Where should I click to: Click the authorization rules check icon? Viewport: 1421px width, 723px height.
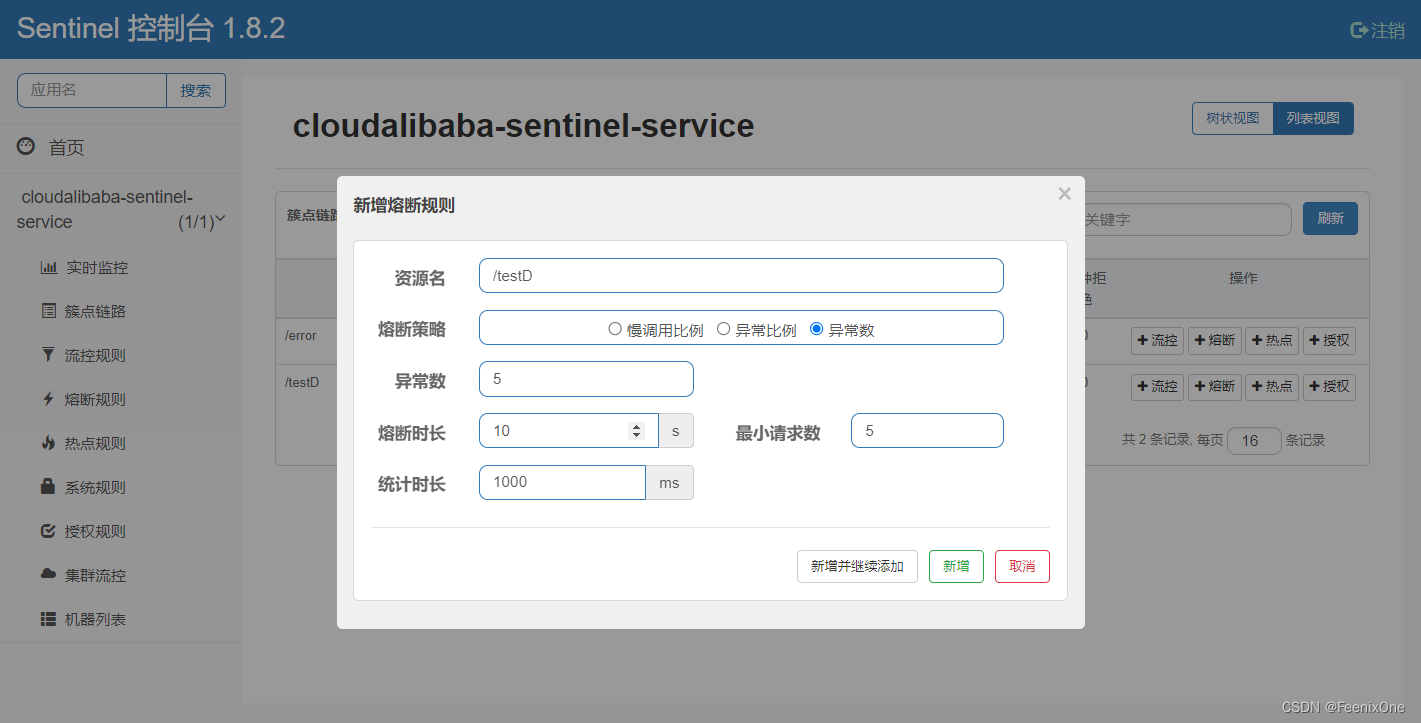pyautogui.click(x=48, y=531)
